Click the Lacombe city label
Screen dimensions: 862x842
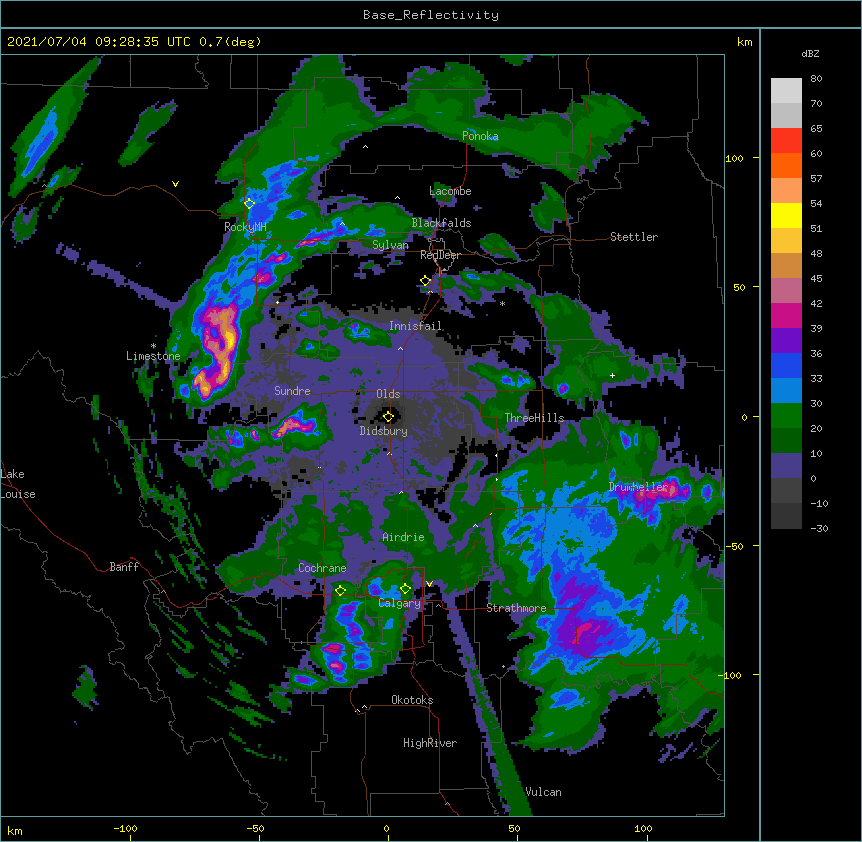tap(450, 191)
